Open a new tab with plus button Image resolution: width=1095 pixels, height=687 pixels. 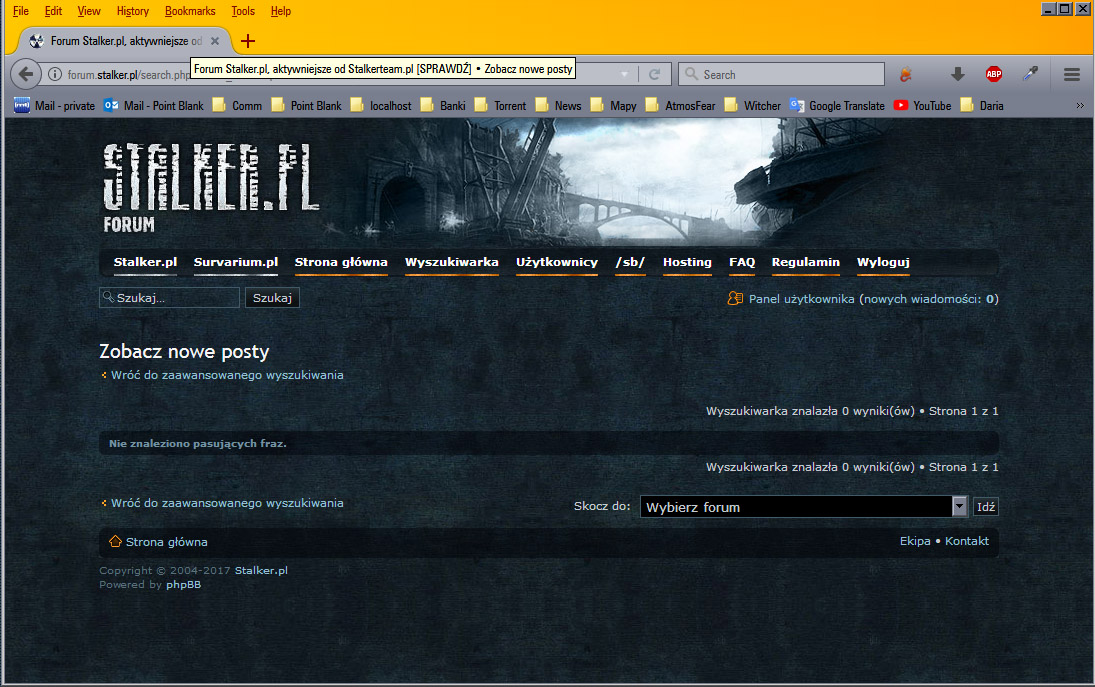tap(247, 41)
